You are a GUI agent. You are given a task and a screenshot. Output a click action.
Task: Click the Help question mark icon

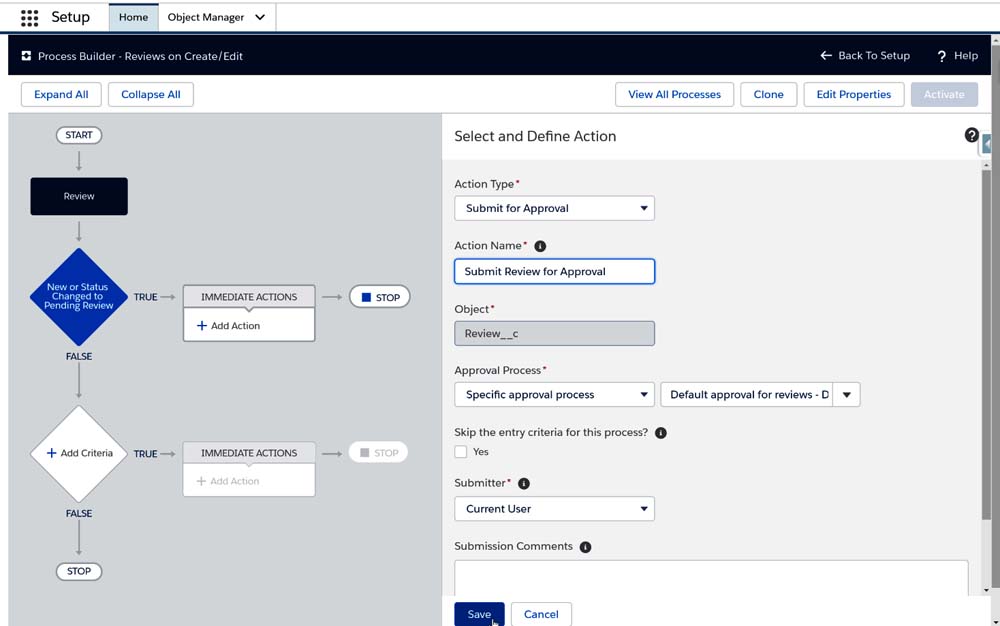tap(942, 56)
